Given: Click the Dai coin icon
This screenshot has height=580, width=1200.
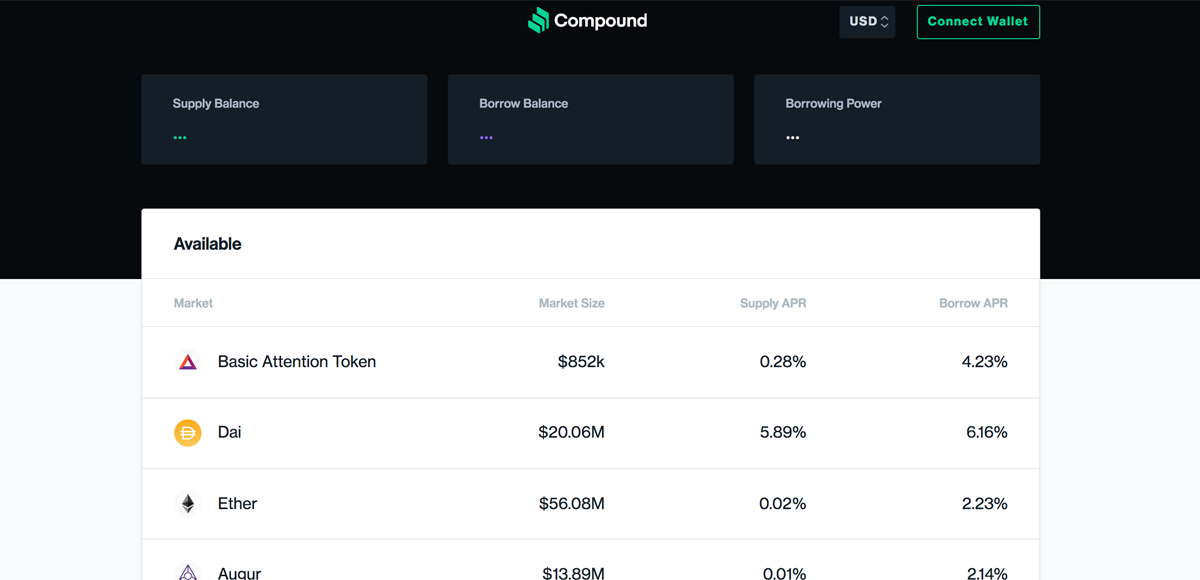Looking at the screenshot, I should pos(188,433).
